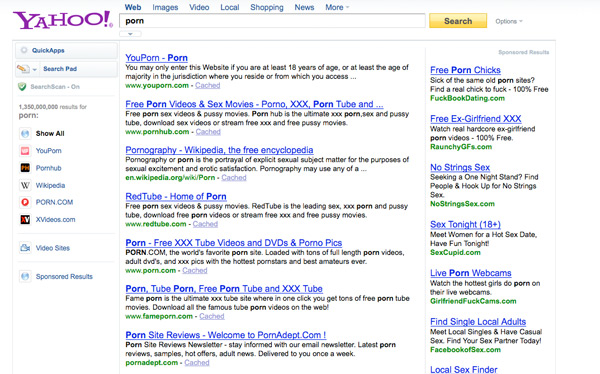Click the Yahoo! logo
The image size is (600, 374).
point(63,20)
